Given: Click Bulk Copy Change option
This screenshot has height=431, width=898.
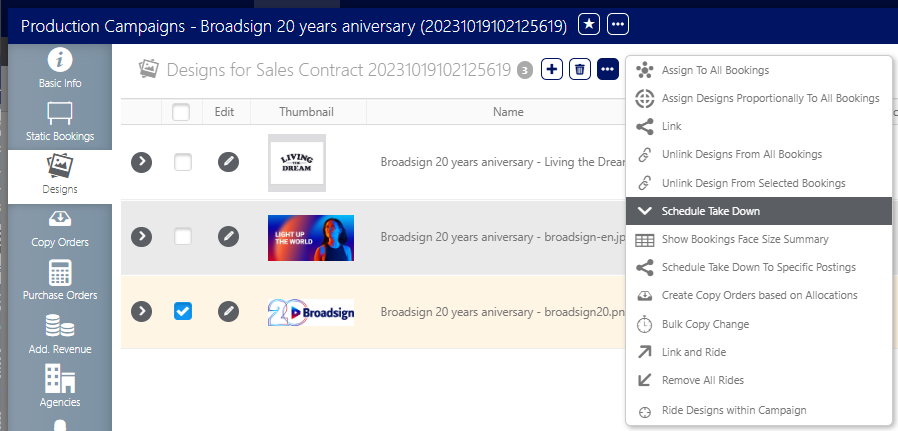Looking at the screenshot, I should [x=705, y=324].
